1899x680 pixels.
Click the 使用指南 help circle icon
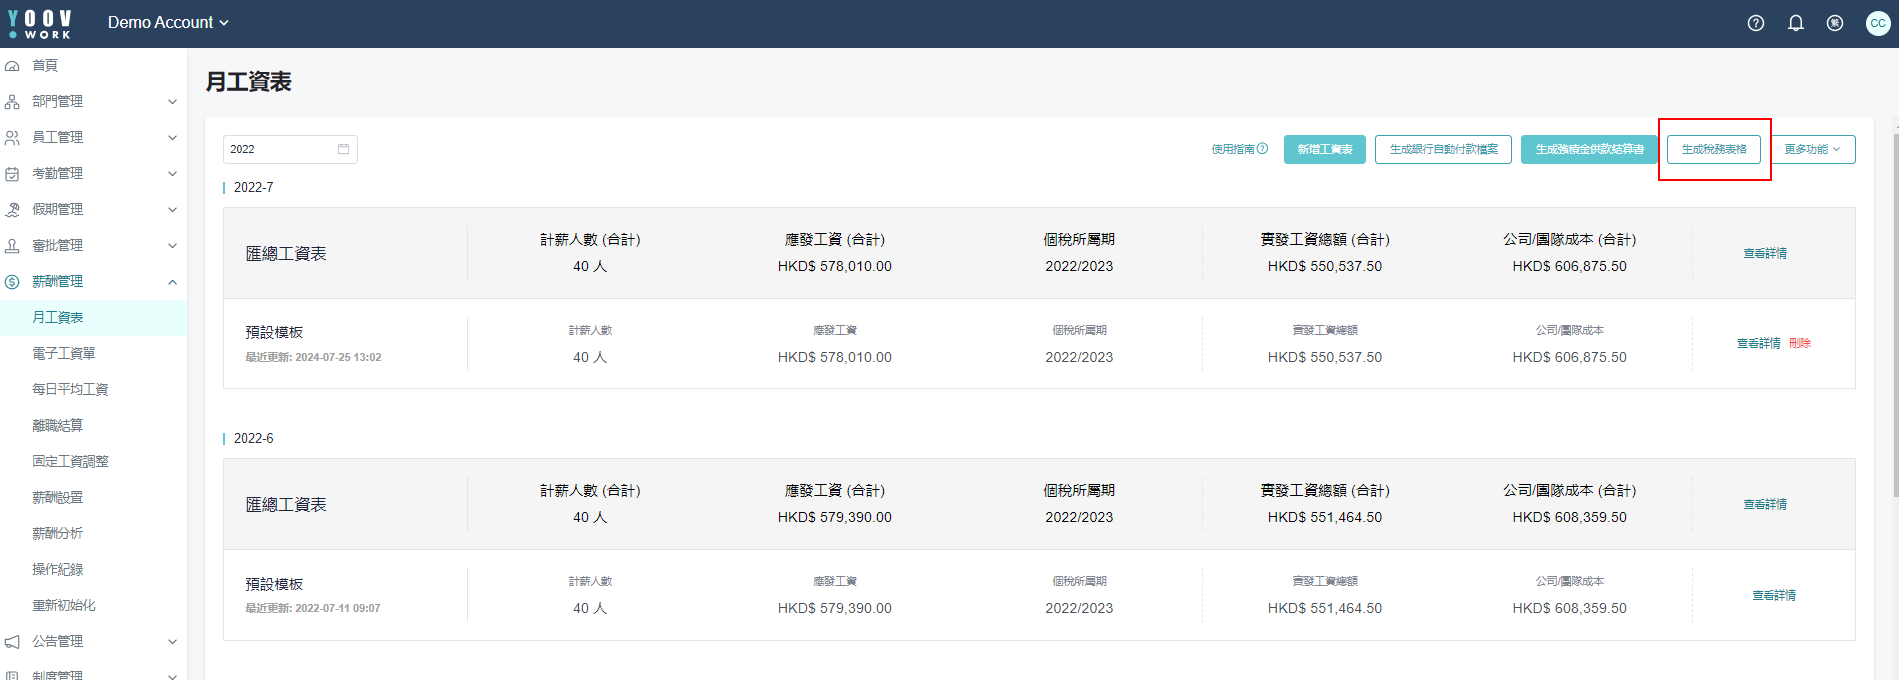pyautogui.click(x=1262, y=149)
